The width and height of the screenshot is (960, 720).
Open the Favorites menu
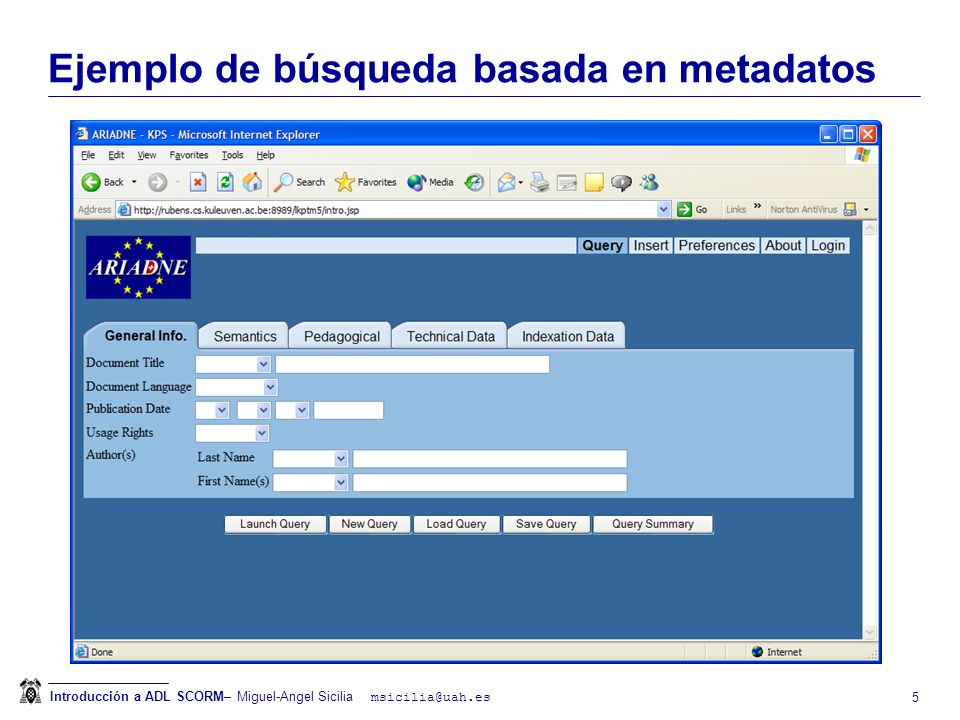(189, 155)
